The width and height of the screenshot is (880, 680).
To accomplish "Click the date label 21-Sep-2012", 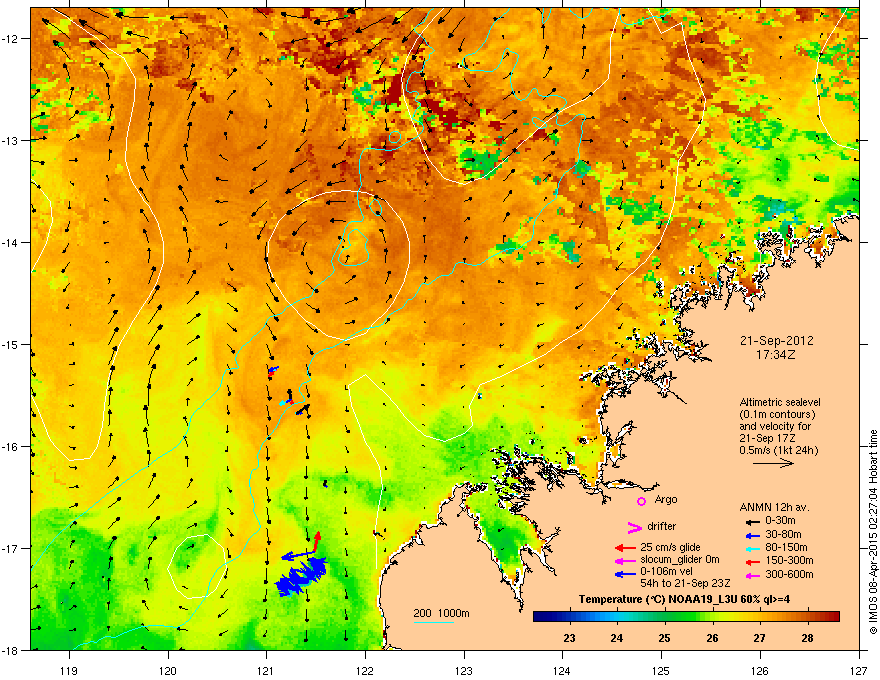I will coord(776,341).
